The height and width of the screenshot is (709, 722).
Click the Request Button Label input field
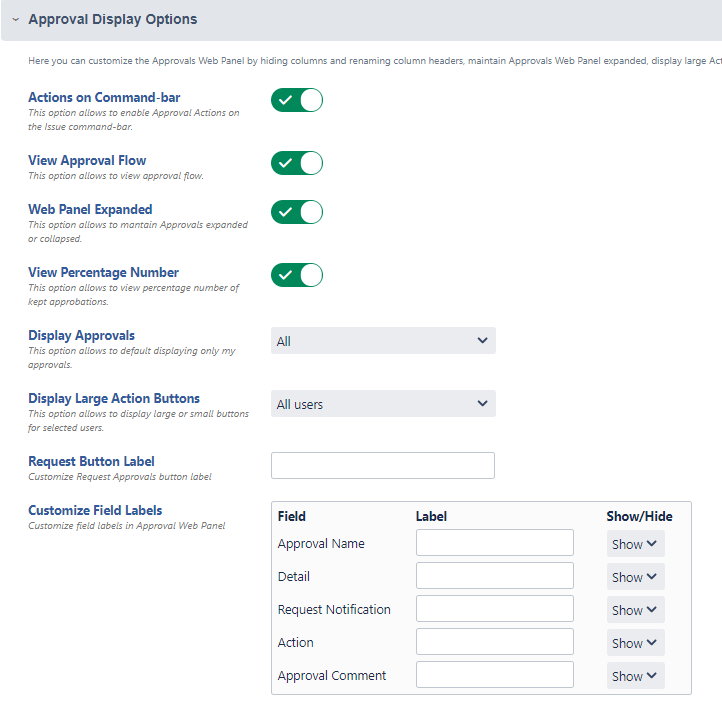[383, 466]
